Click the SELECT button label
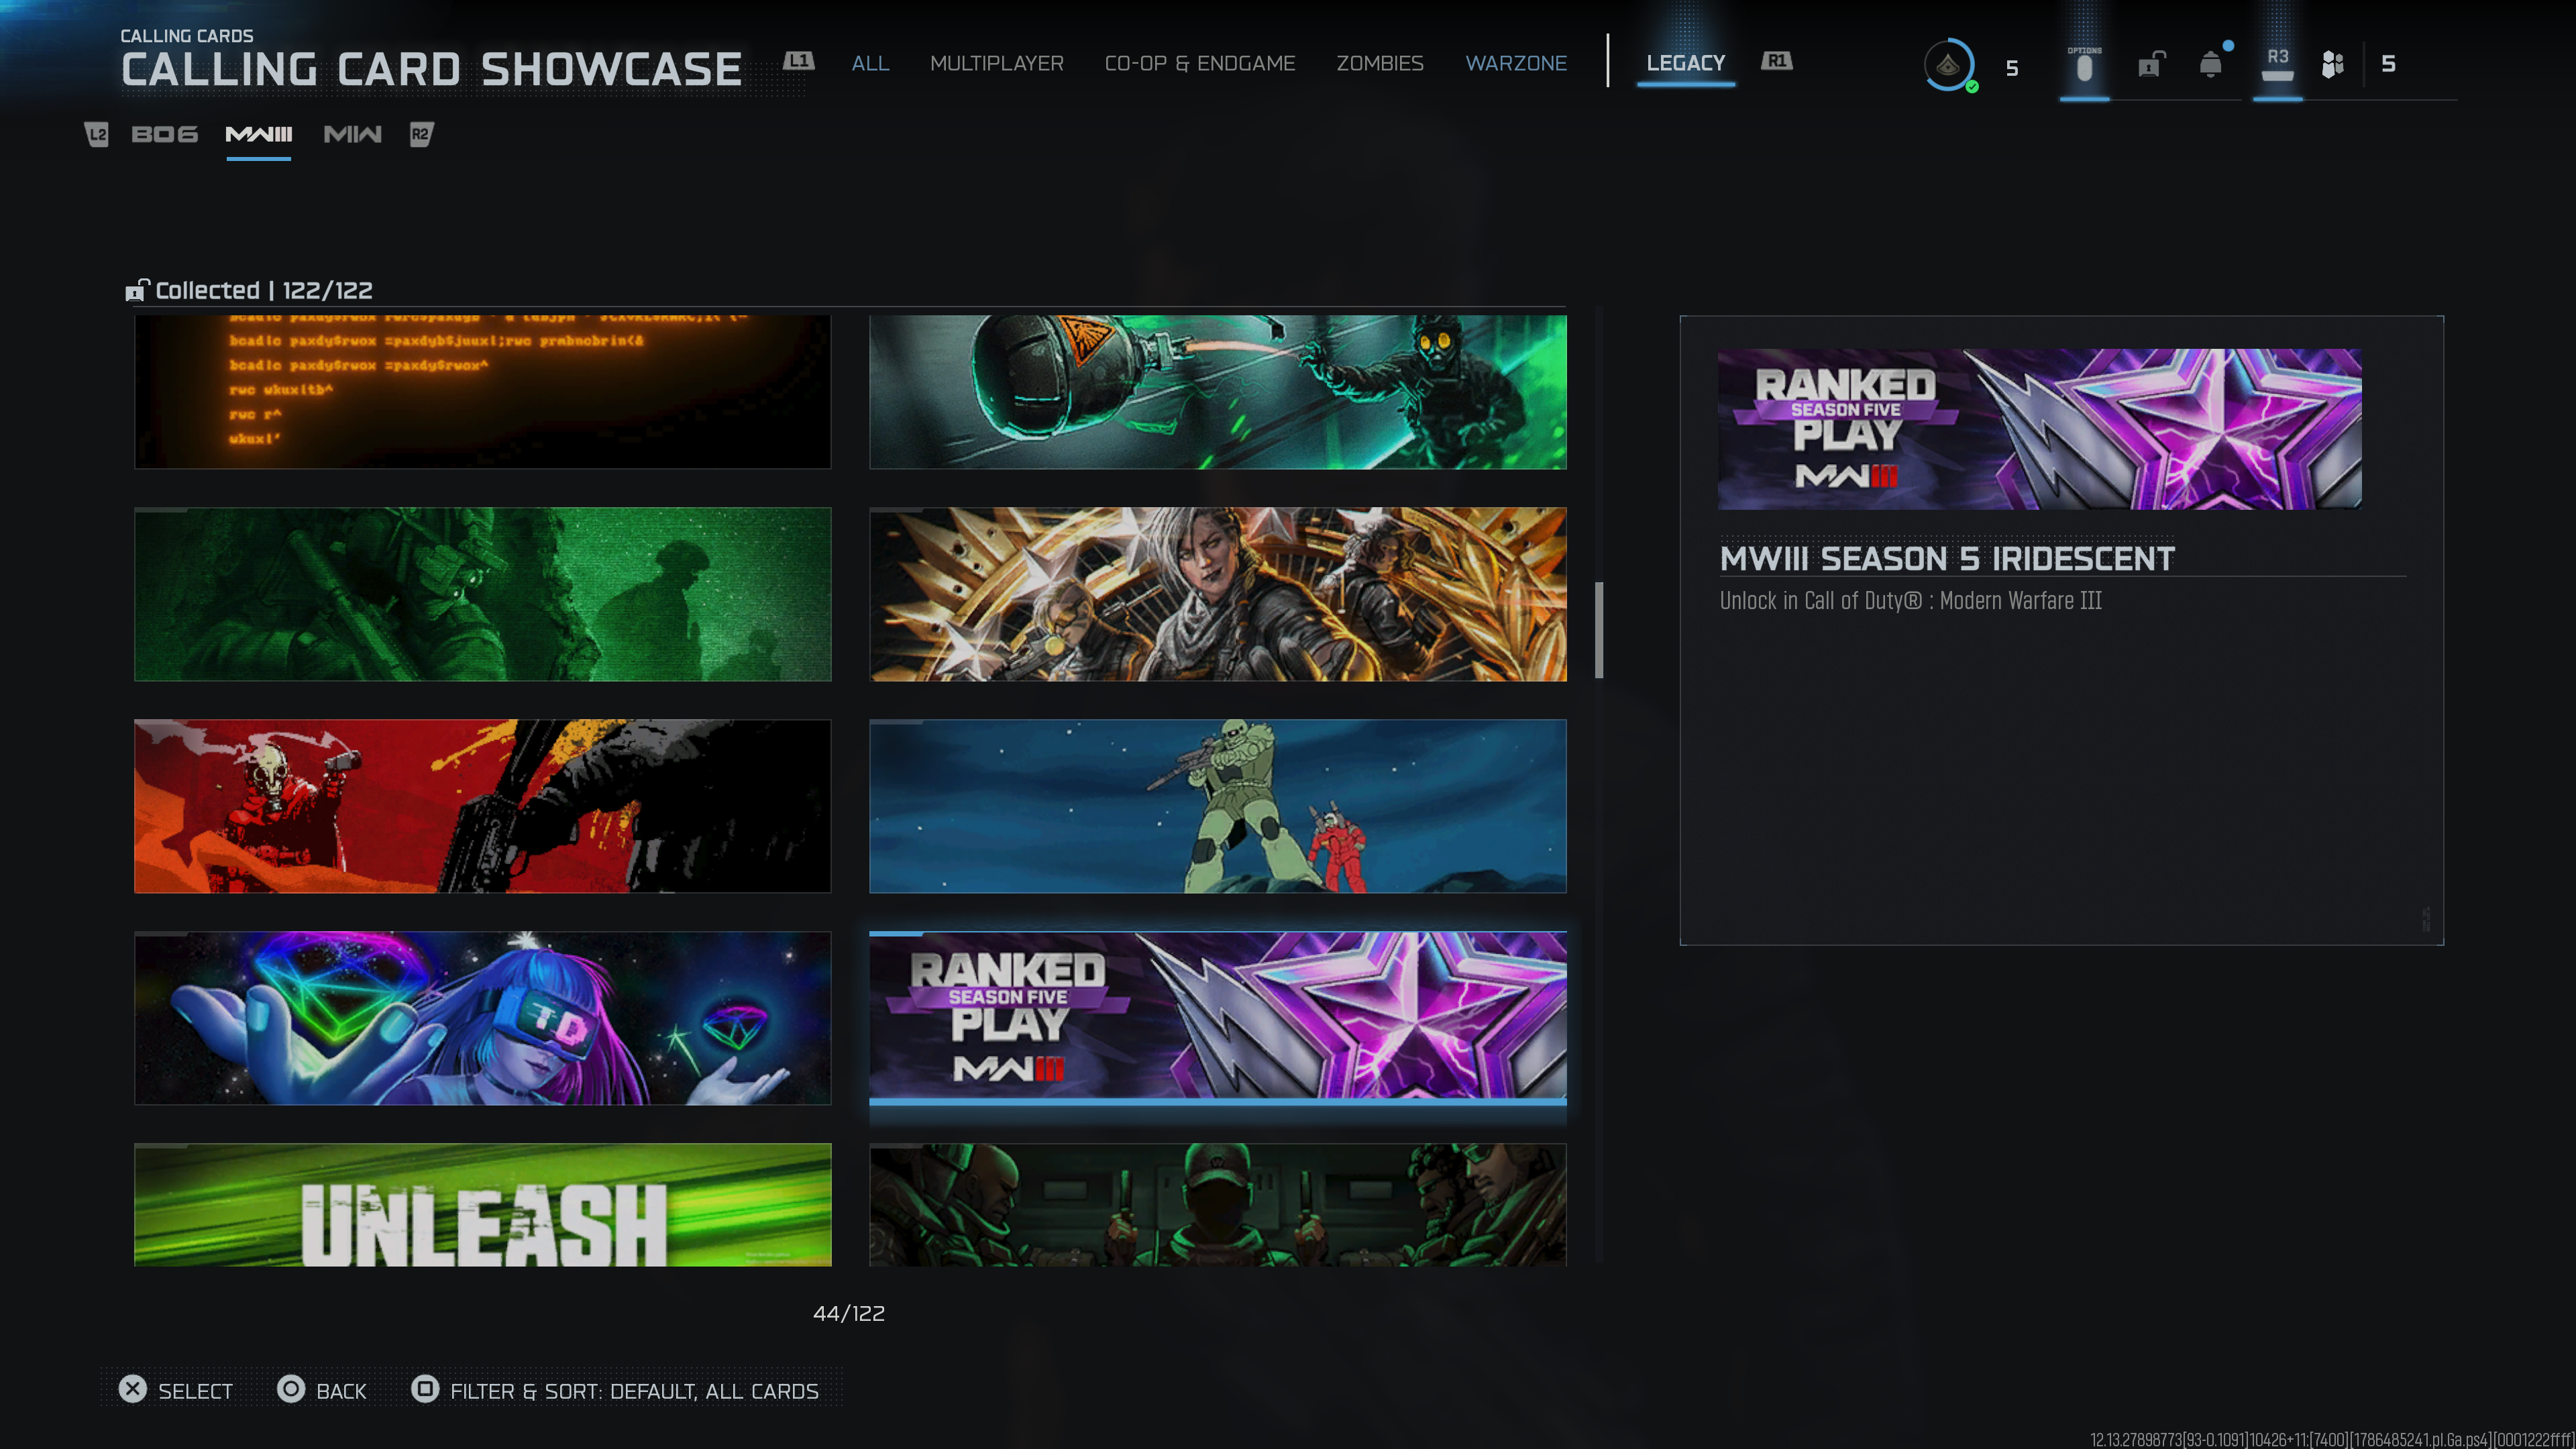 coord(195,1391)
